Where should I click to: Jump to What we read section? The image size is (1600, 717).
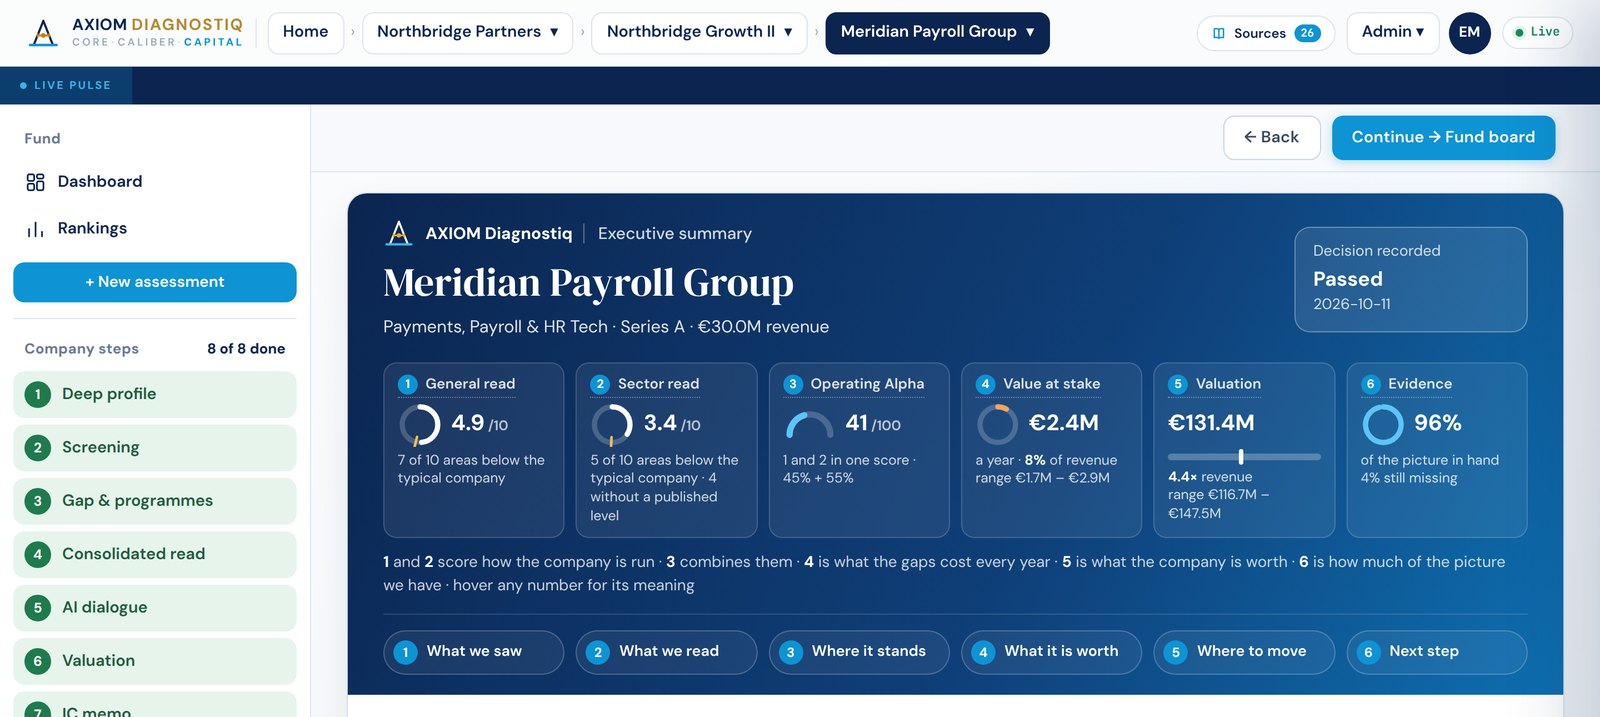click(666, 652)
